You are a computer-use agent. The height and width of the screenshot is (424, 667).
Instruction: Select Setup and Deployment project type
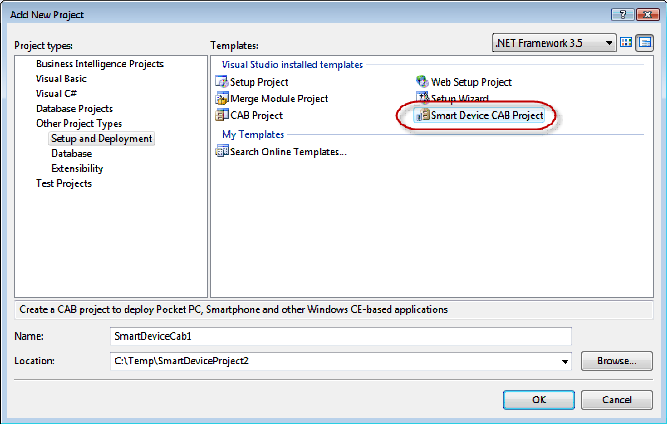(x=101, y=139)
